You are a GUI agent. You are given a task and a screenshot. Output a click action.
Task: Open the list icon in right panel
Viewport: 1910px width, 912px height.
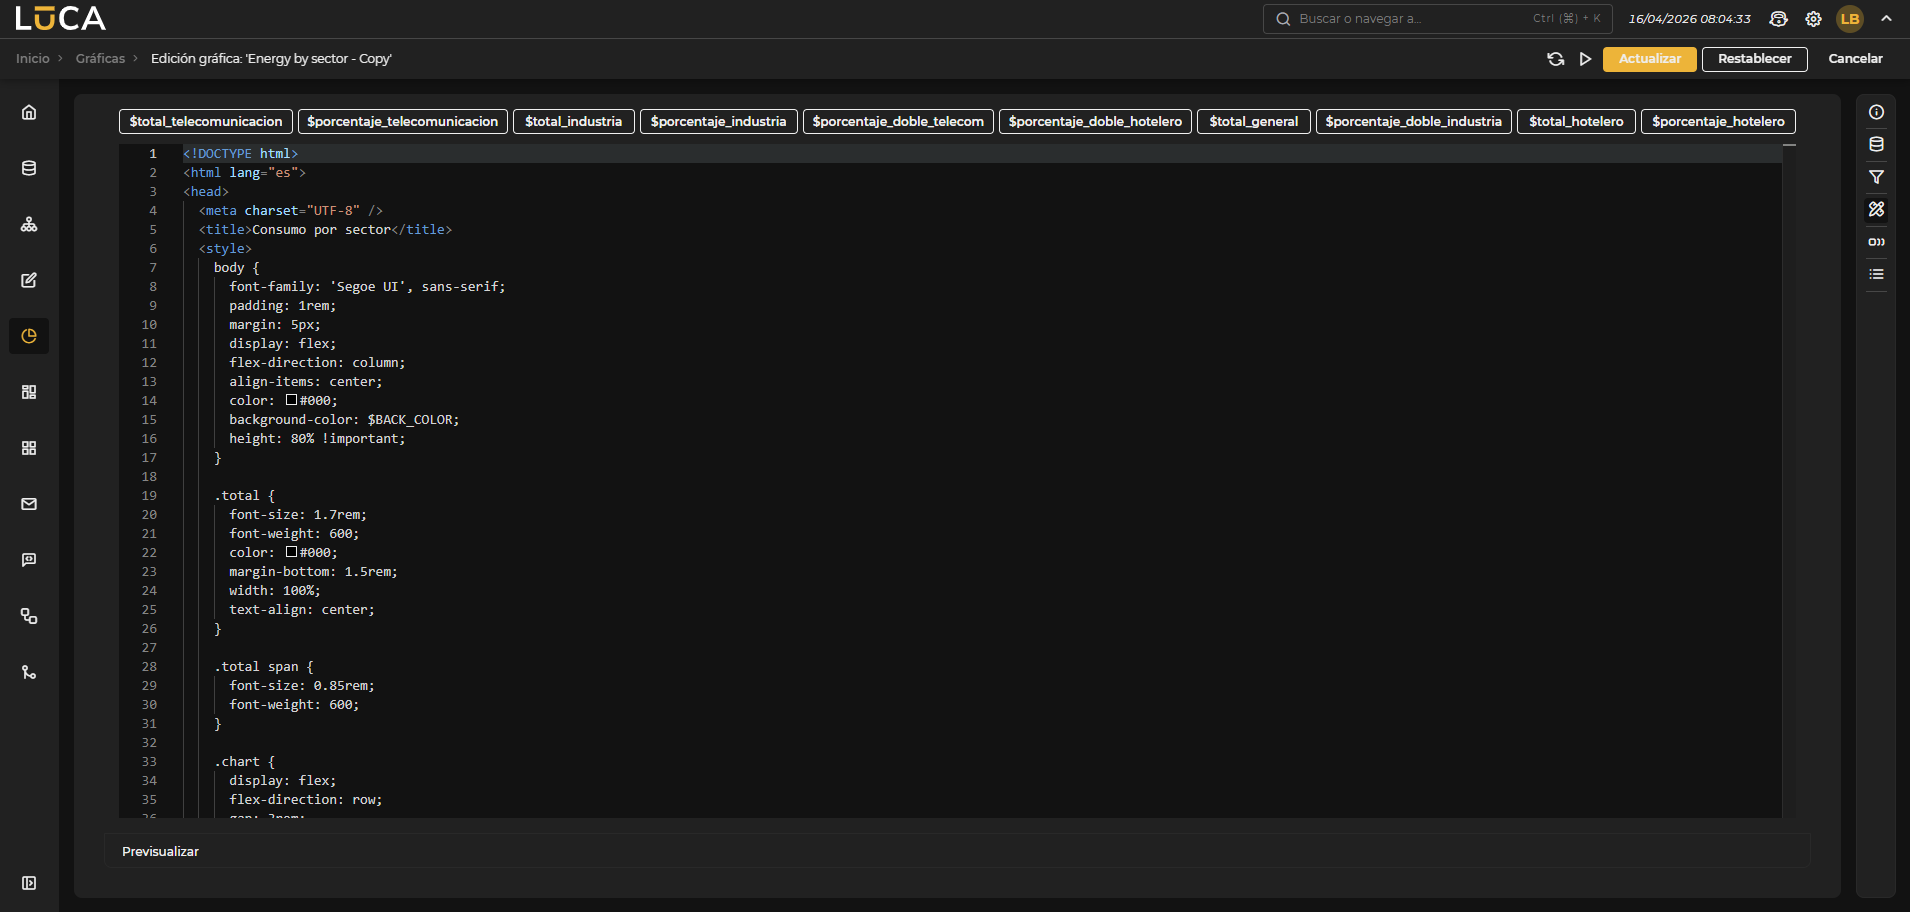tap(1876, 274)
